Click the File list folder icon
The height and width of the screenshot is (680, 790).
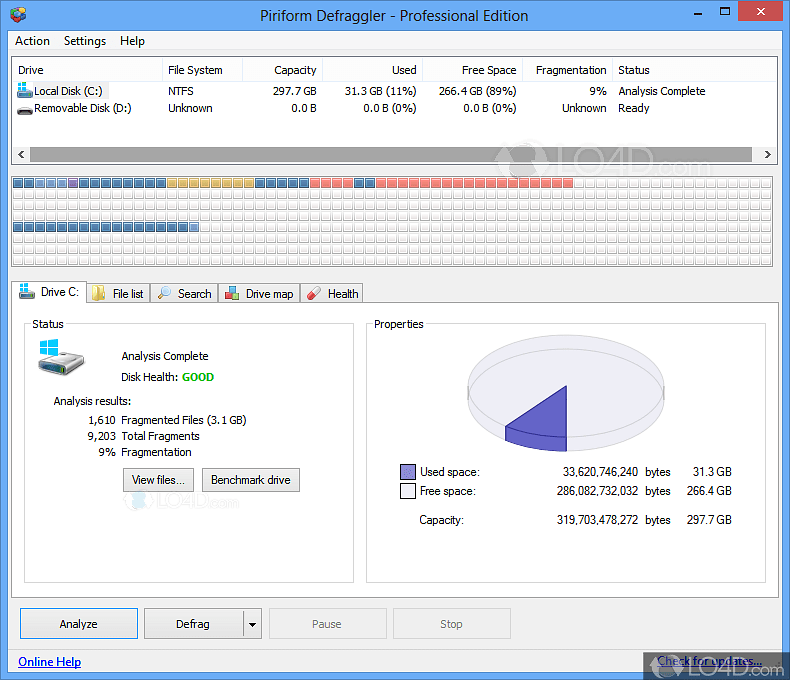pyautogui.click(x=99, y=293)
